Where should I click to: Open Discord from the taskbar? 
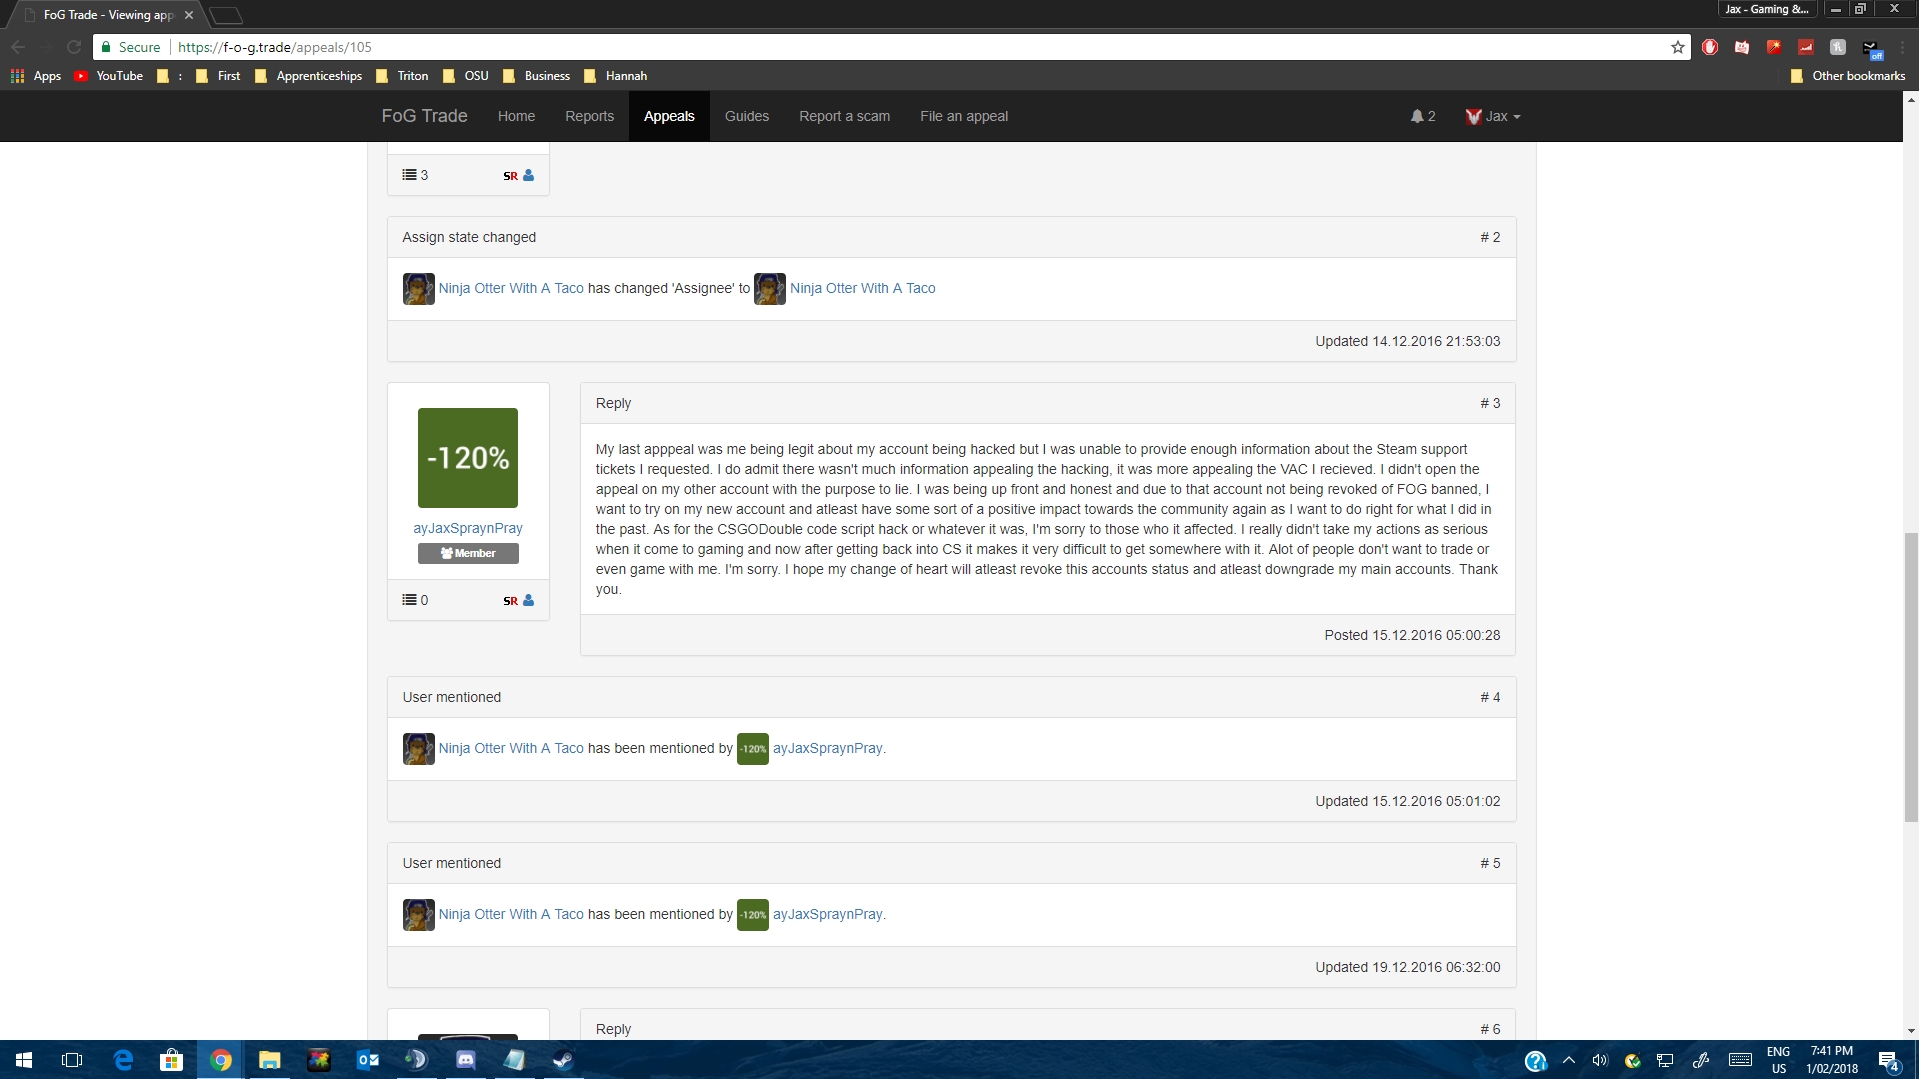[465, 1060]
